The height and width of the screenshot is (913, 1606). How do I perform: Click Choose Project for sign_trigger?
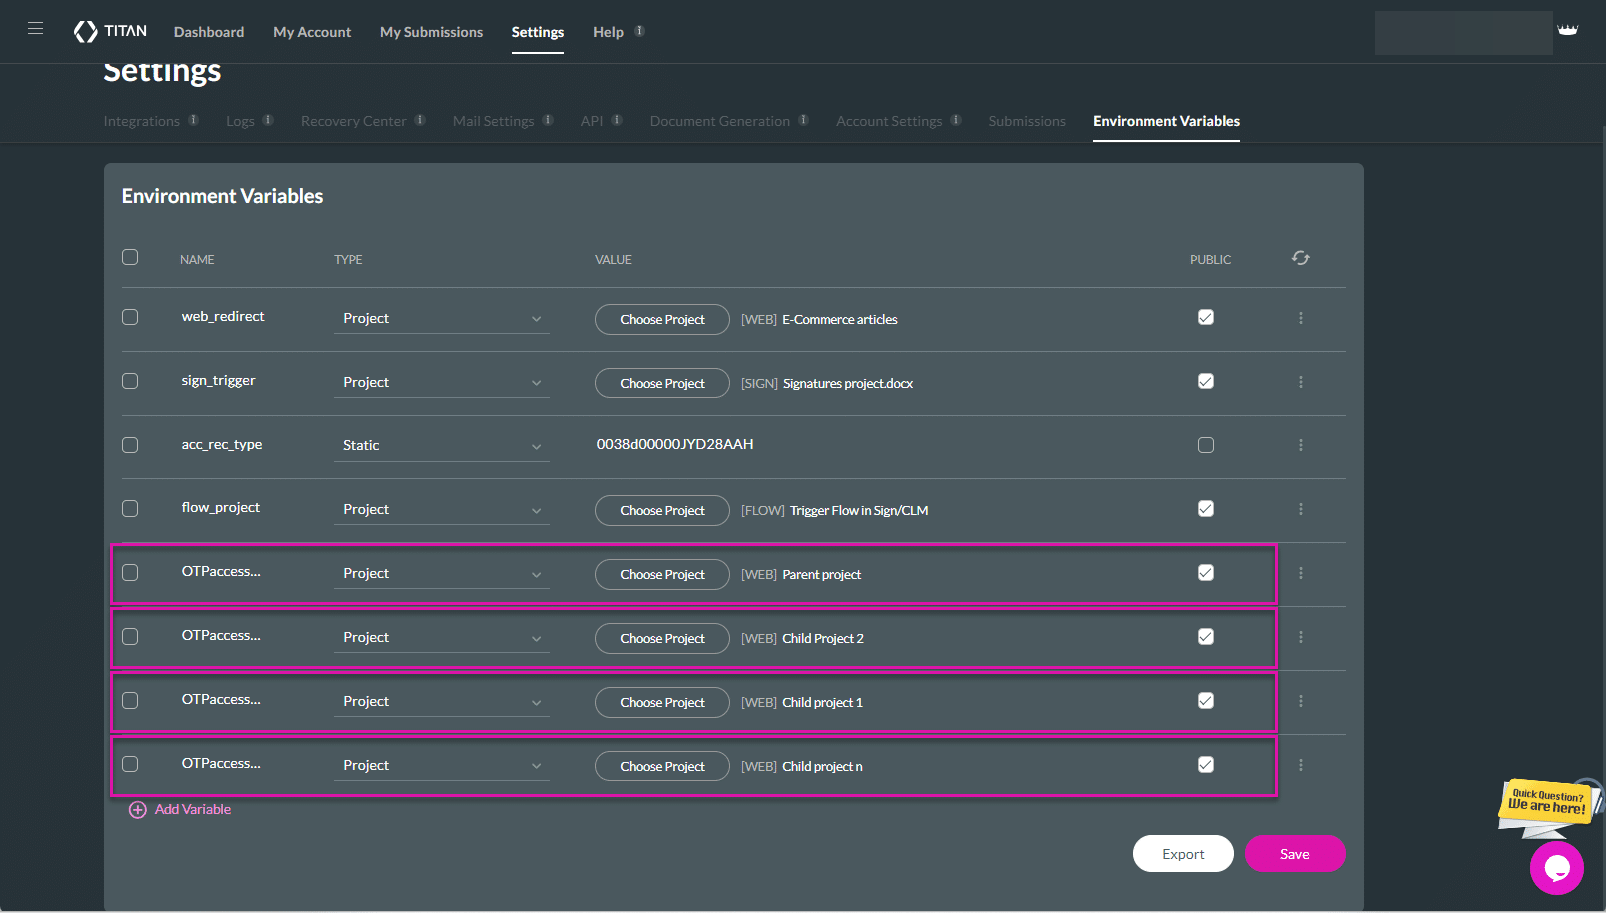[x=662, y=383]
